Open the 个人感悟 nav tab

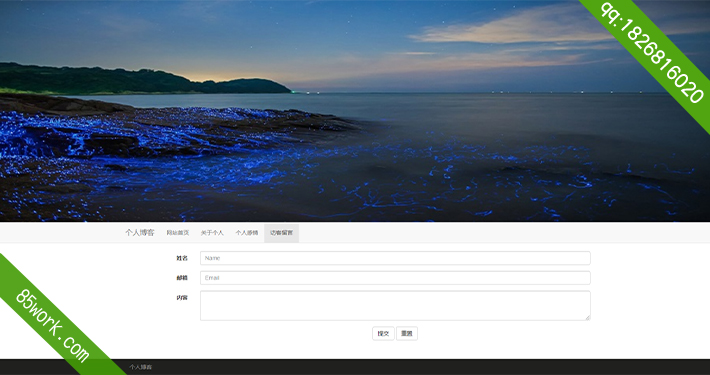[x=247, y=233]
